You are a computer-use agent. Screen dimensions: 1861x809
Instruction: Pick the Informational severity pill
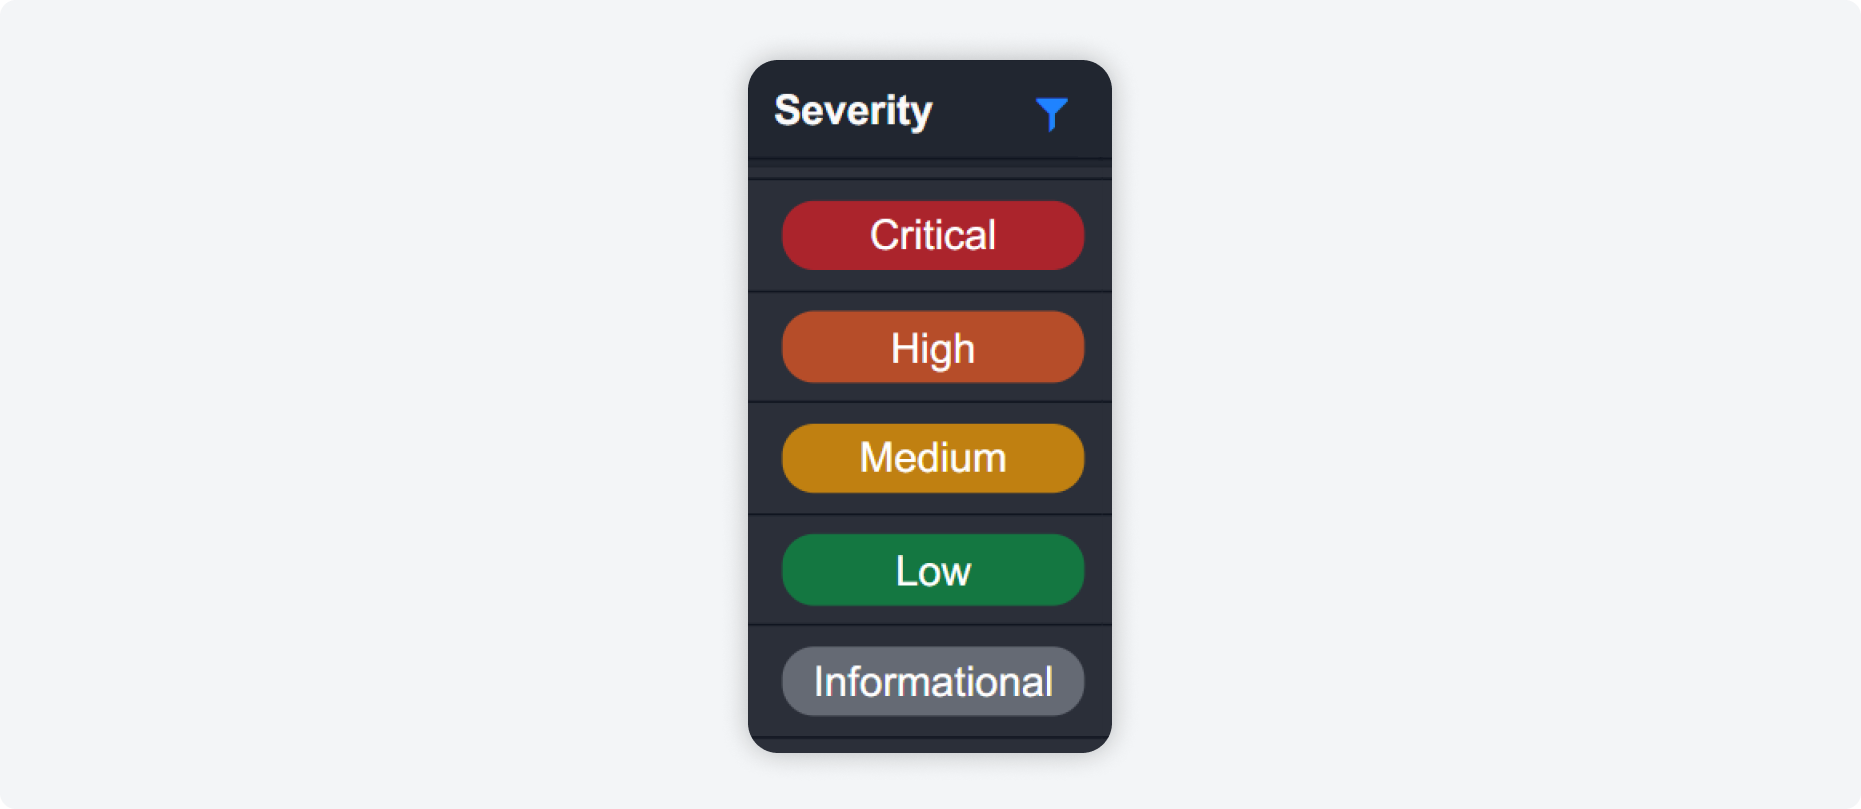932,681
